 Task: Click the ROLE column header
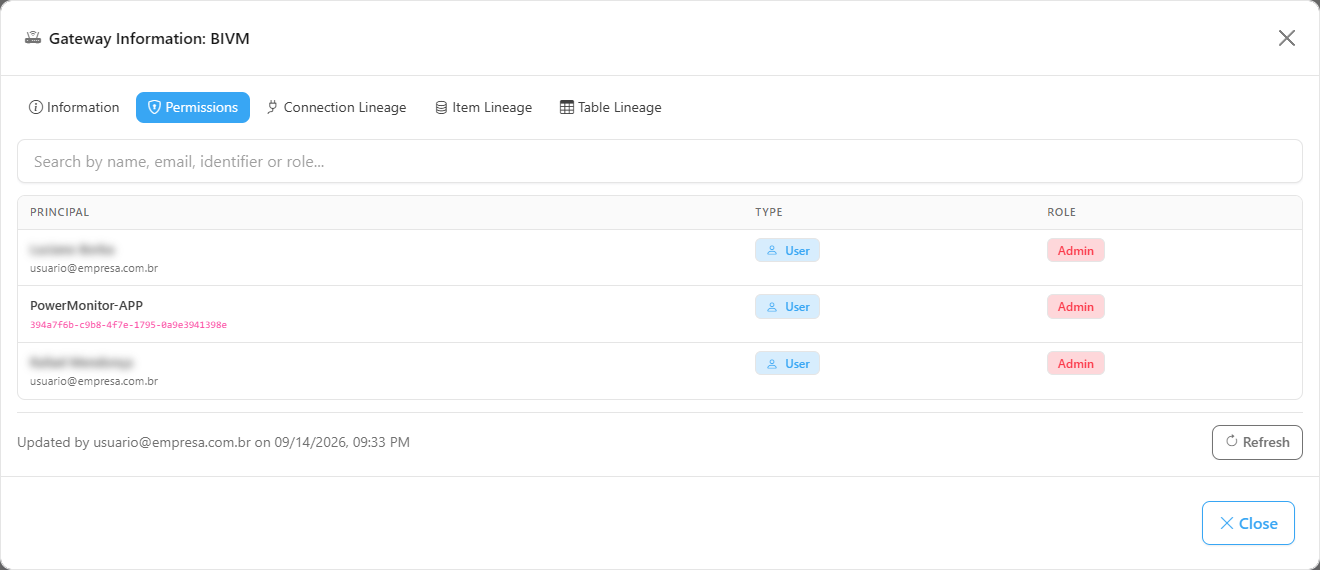(1061, 212)
